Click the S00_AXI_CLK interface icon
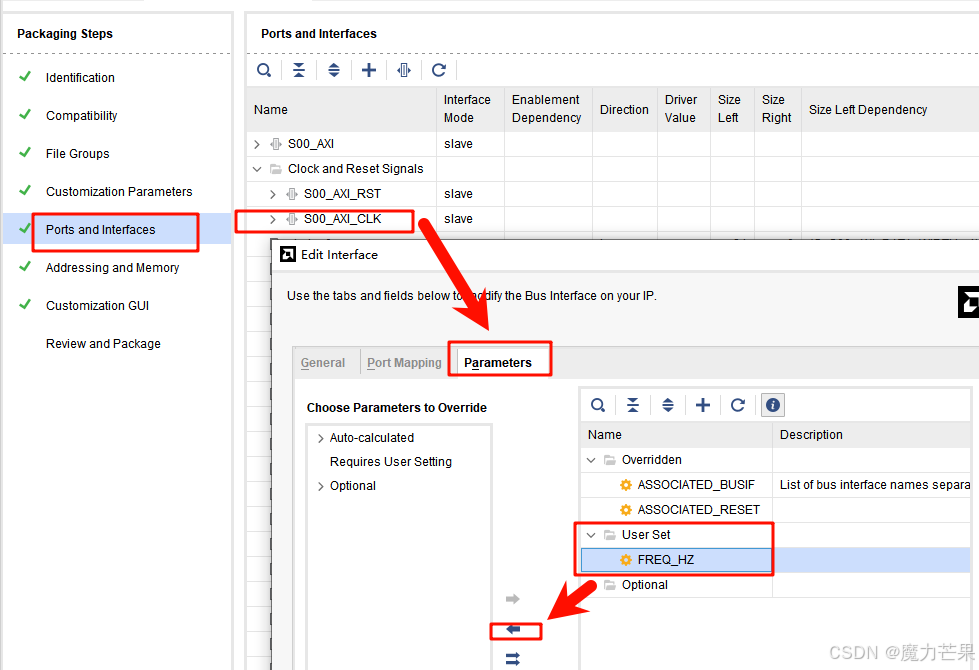Image resolution: width=979 pixels, height=670 pixels. point(292,219)
